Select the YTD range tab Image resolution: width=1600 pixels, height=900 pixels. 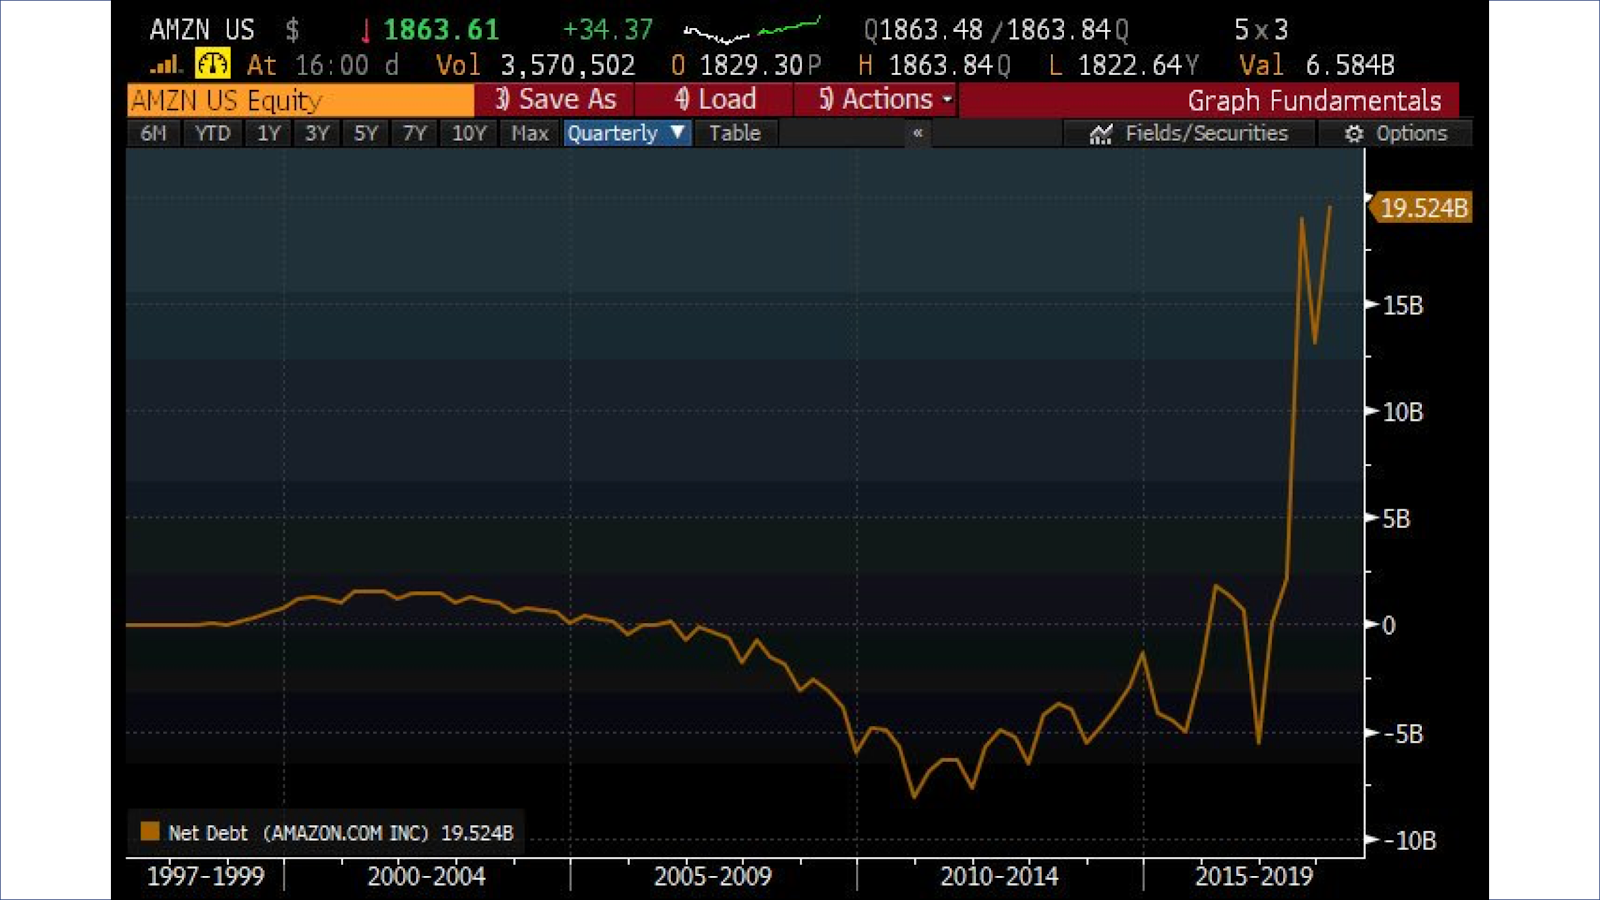212,133
